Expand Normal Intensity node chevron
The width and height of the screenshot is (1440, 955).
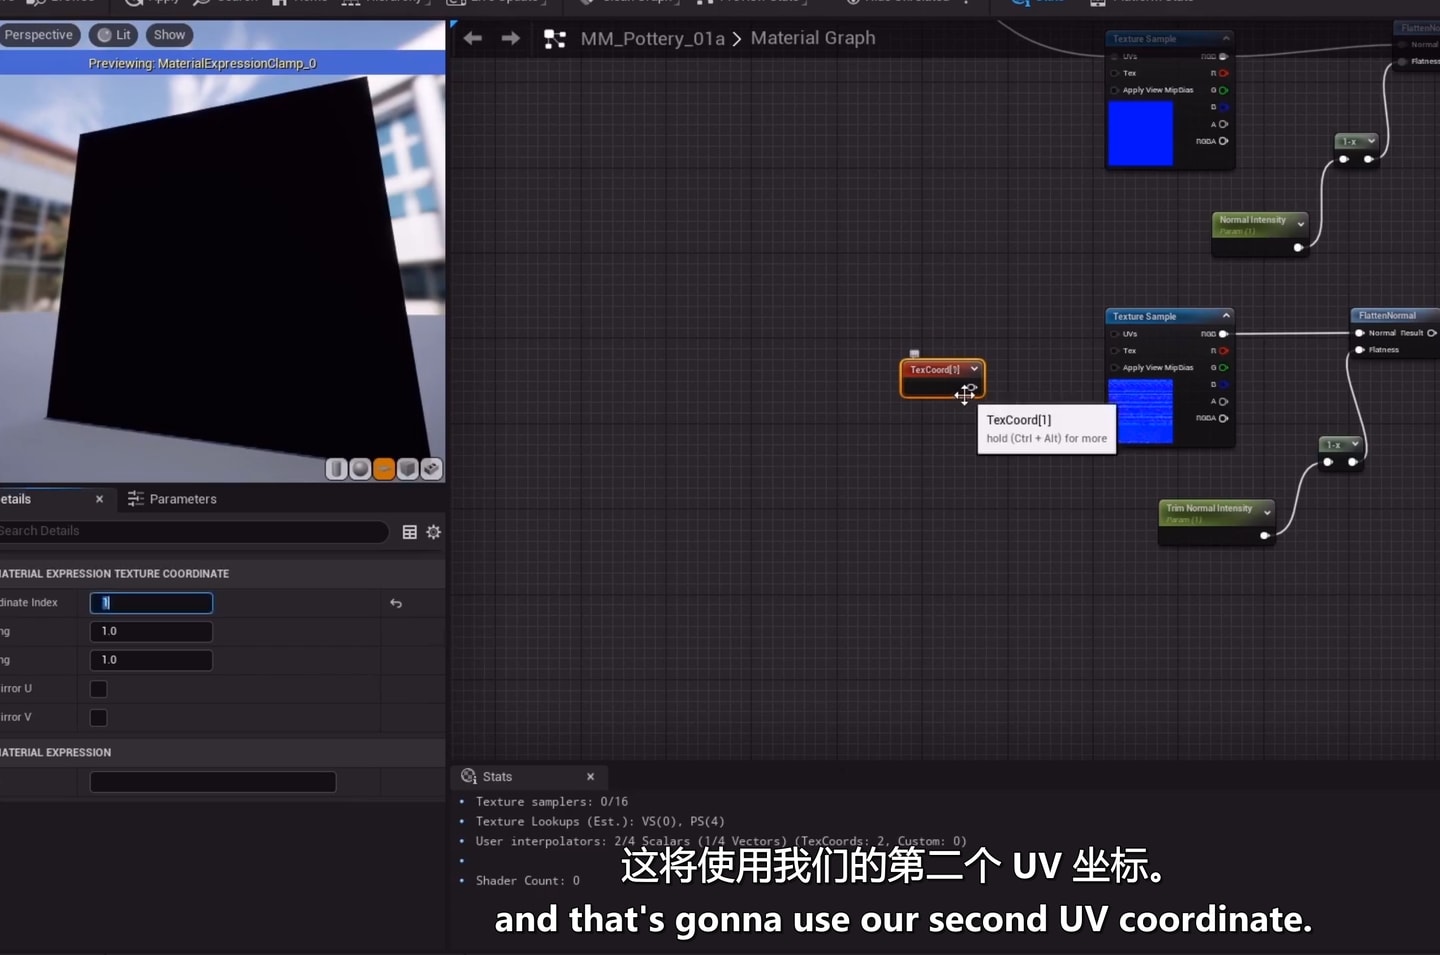coord(1300,224)
